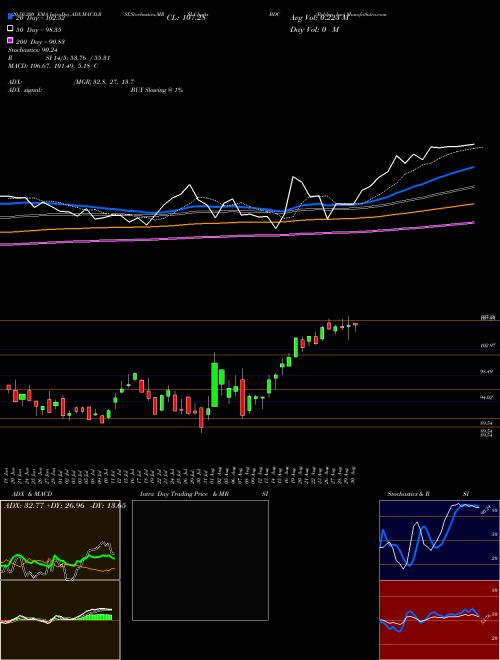This screenshot has width=500, height=660.
Task: Click the blue 20 Day legend swatch
Action: pos(11,17)
